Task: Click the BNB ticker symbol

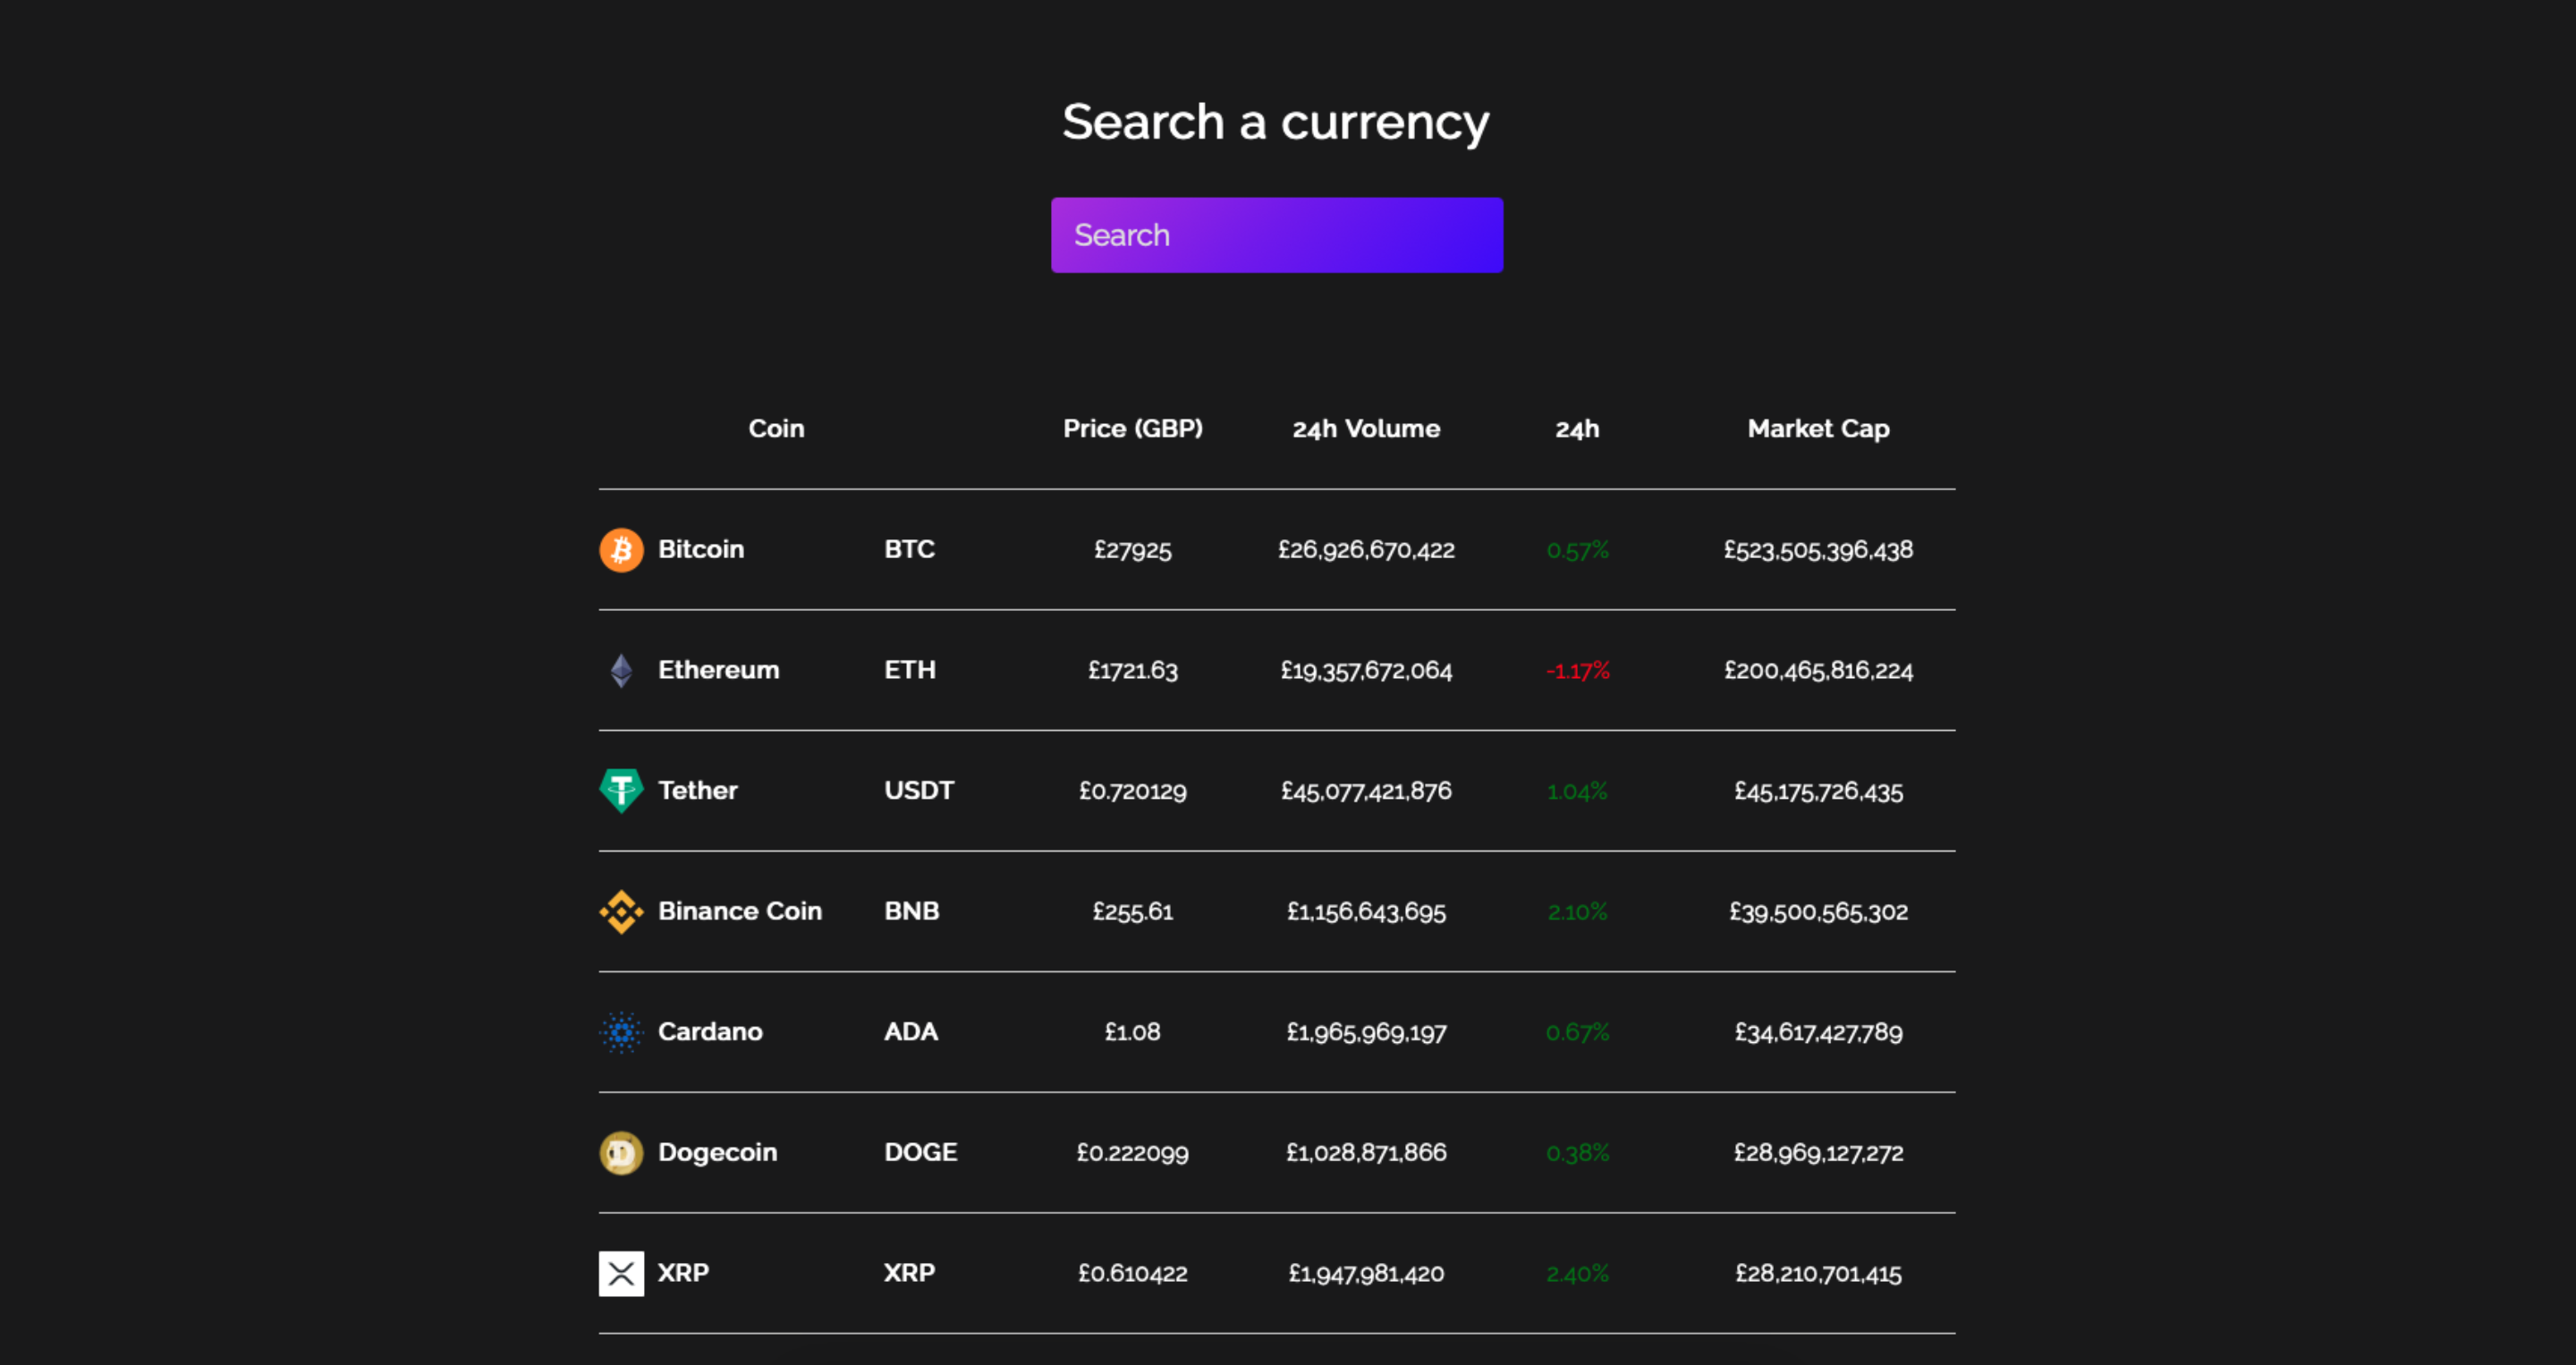Action: [912, 911]
